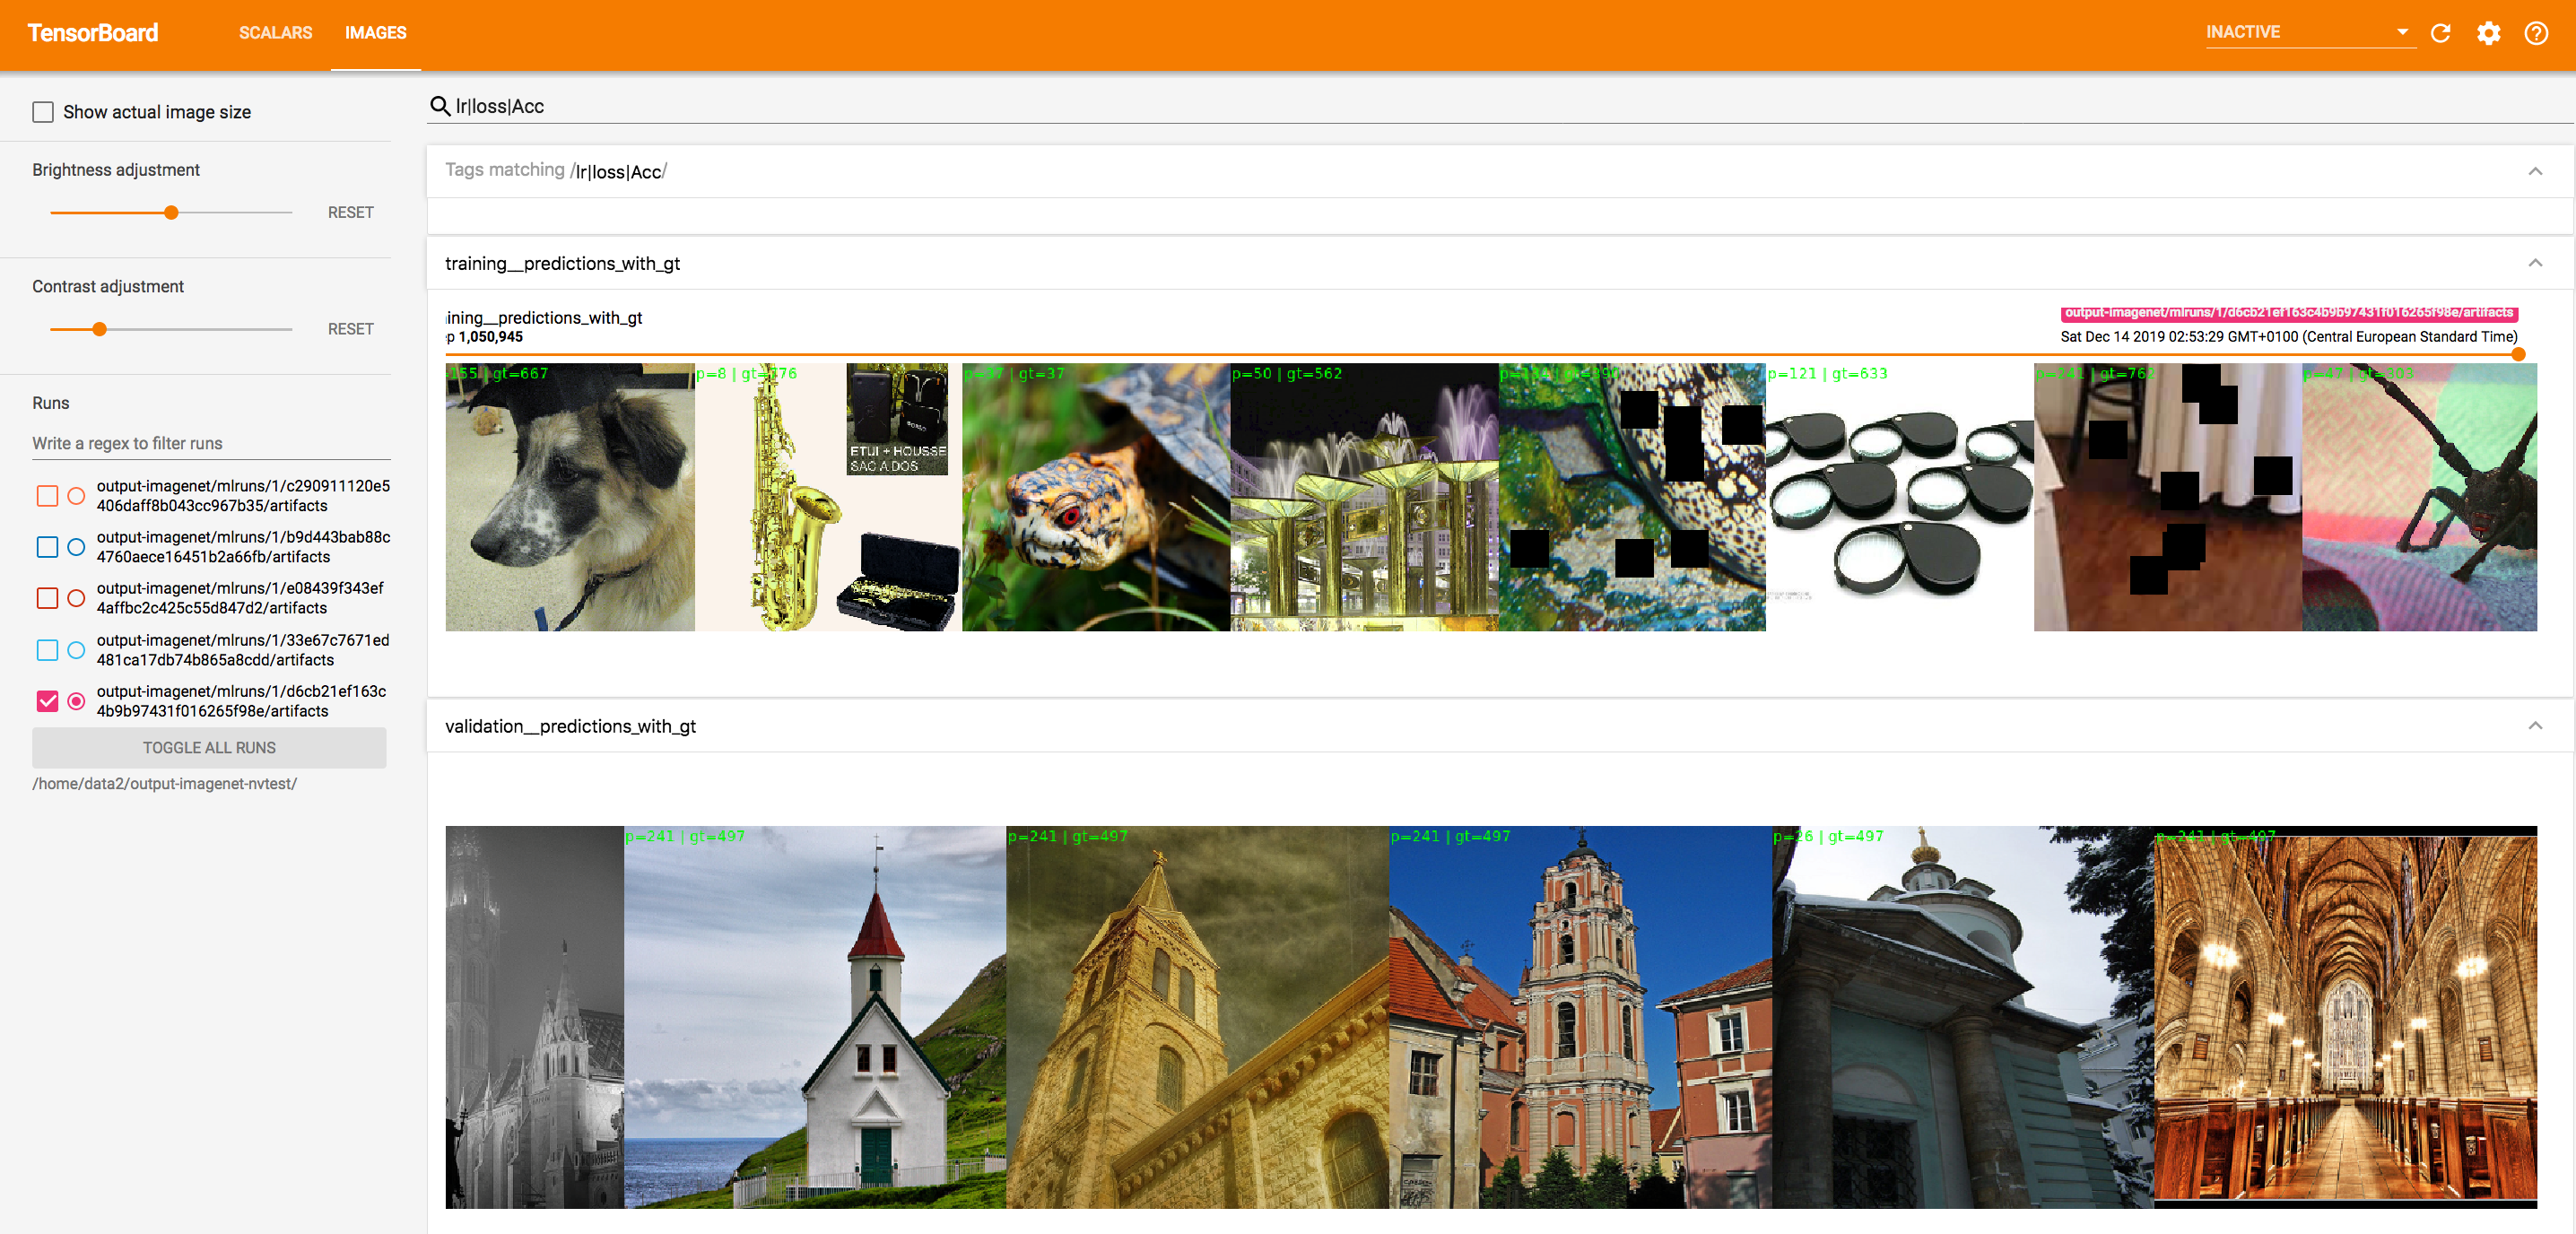Image resolution: width=2576 pixels, height=1234 pixels.
Task: Collapse the training_predictions_with_gt section
Action: [x=2537, y=263]
